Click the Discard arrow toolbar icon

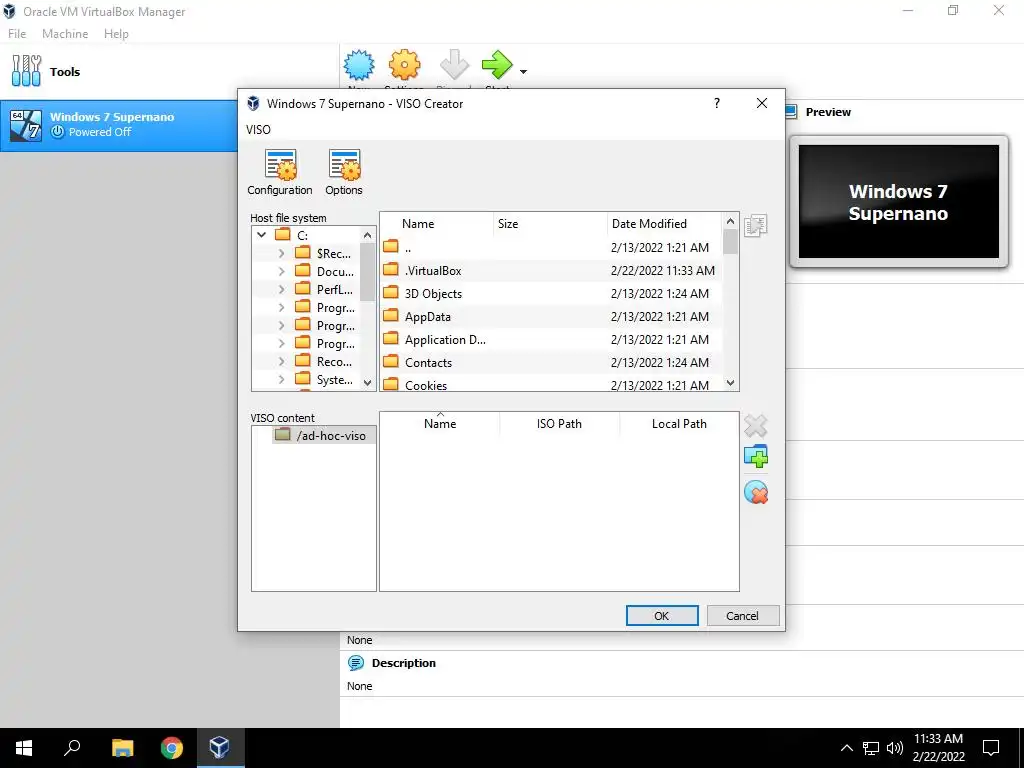click(x=455, y=65)
